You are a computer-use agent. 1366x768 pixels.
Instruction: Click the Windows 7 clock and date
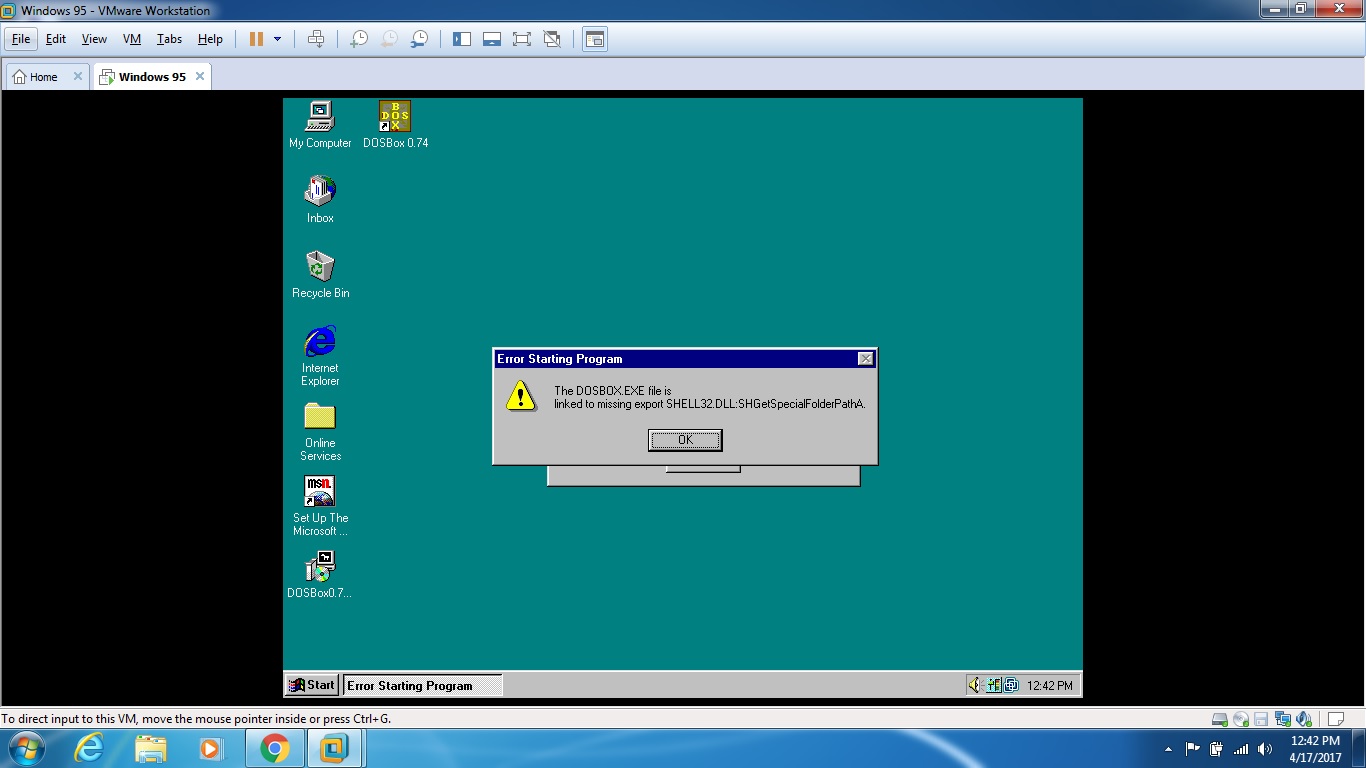pos(1315,749)
